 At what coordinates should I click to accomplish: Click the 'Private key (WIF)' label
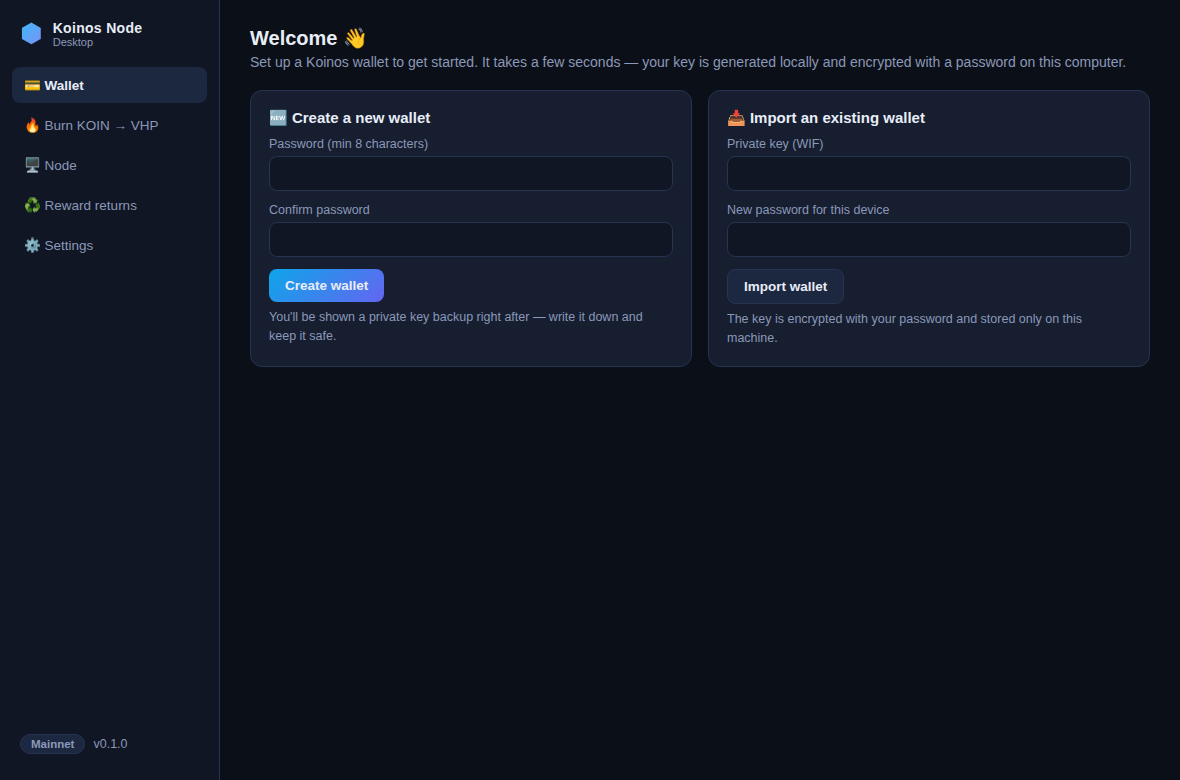(774, 144)
